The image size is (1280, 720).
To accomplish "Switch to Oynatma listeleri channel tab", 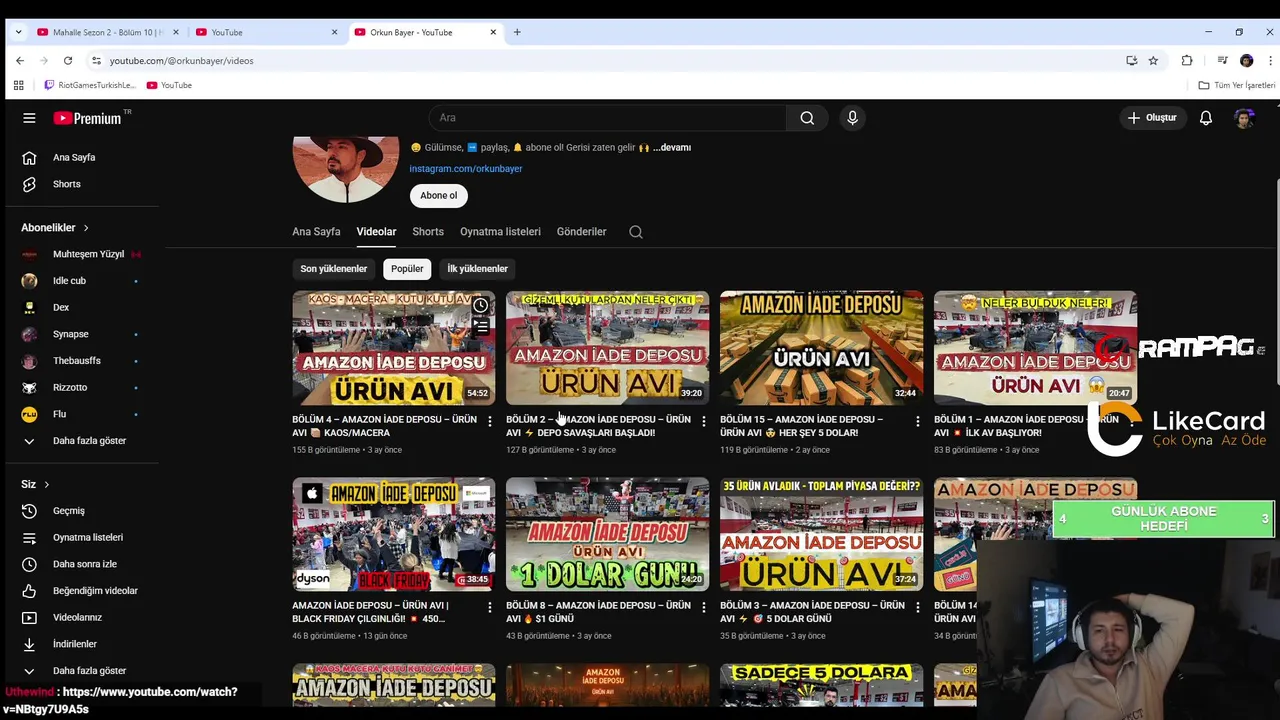I will (500, 232).
